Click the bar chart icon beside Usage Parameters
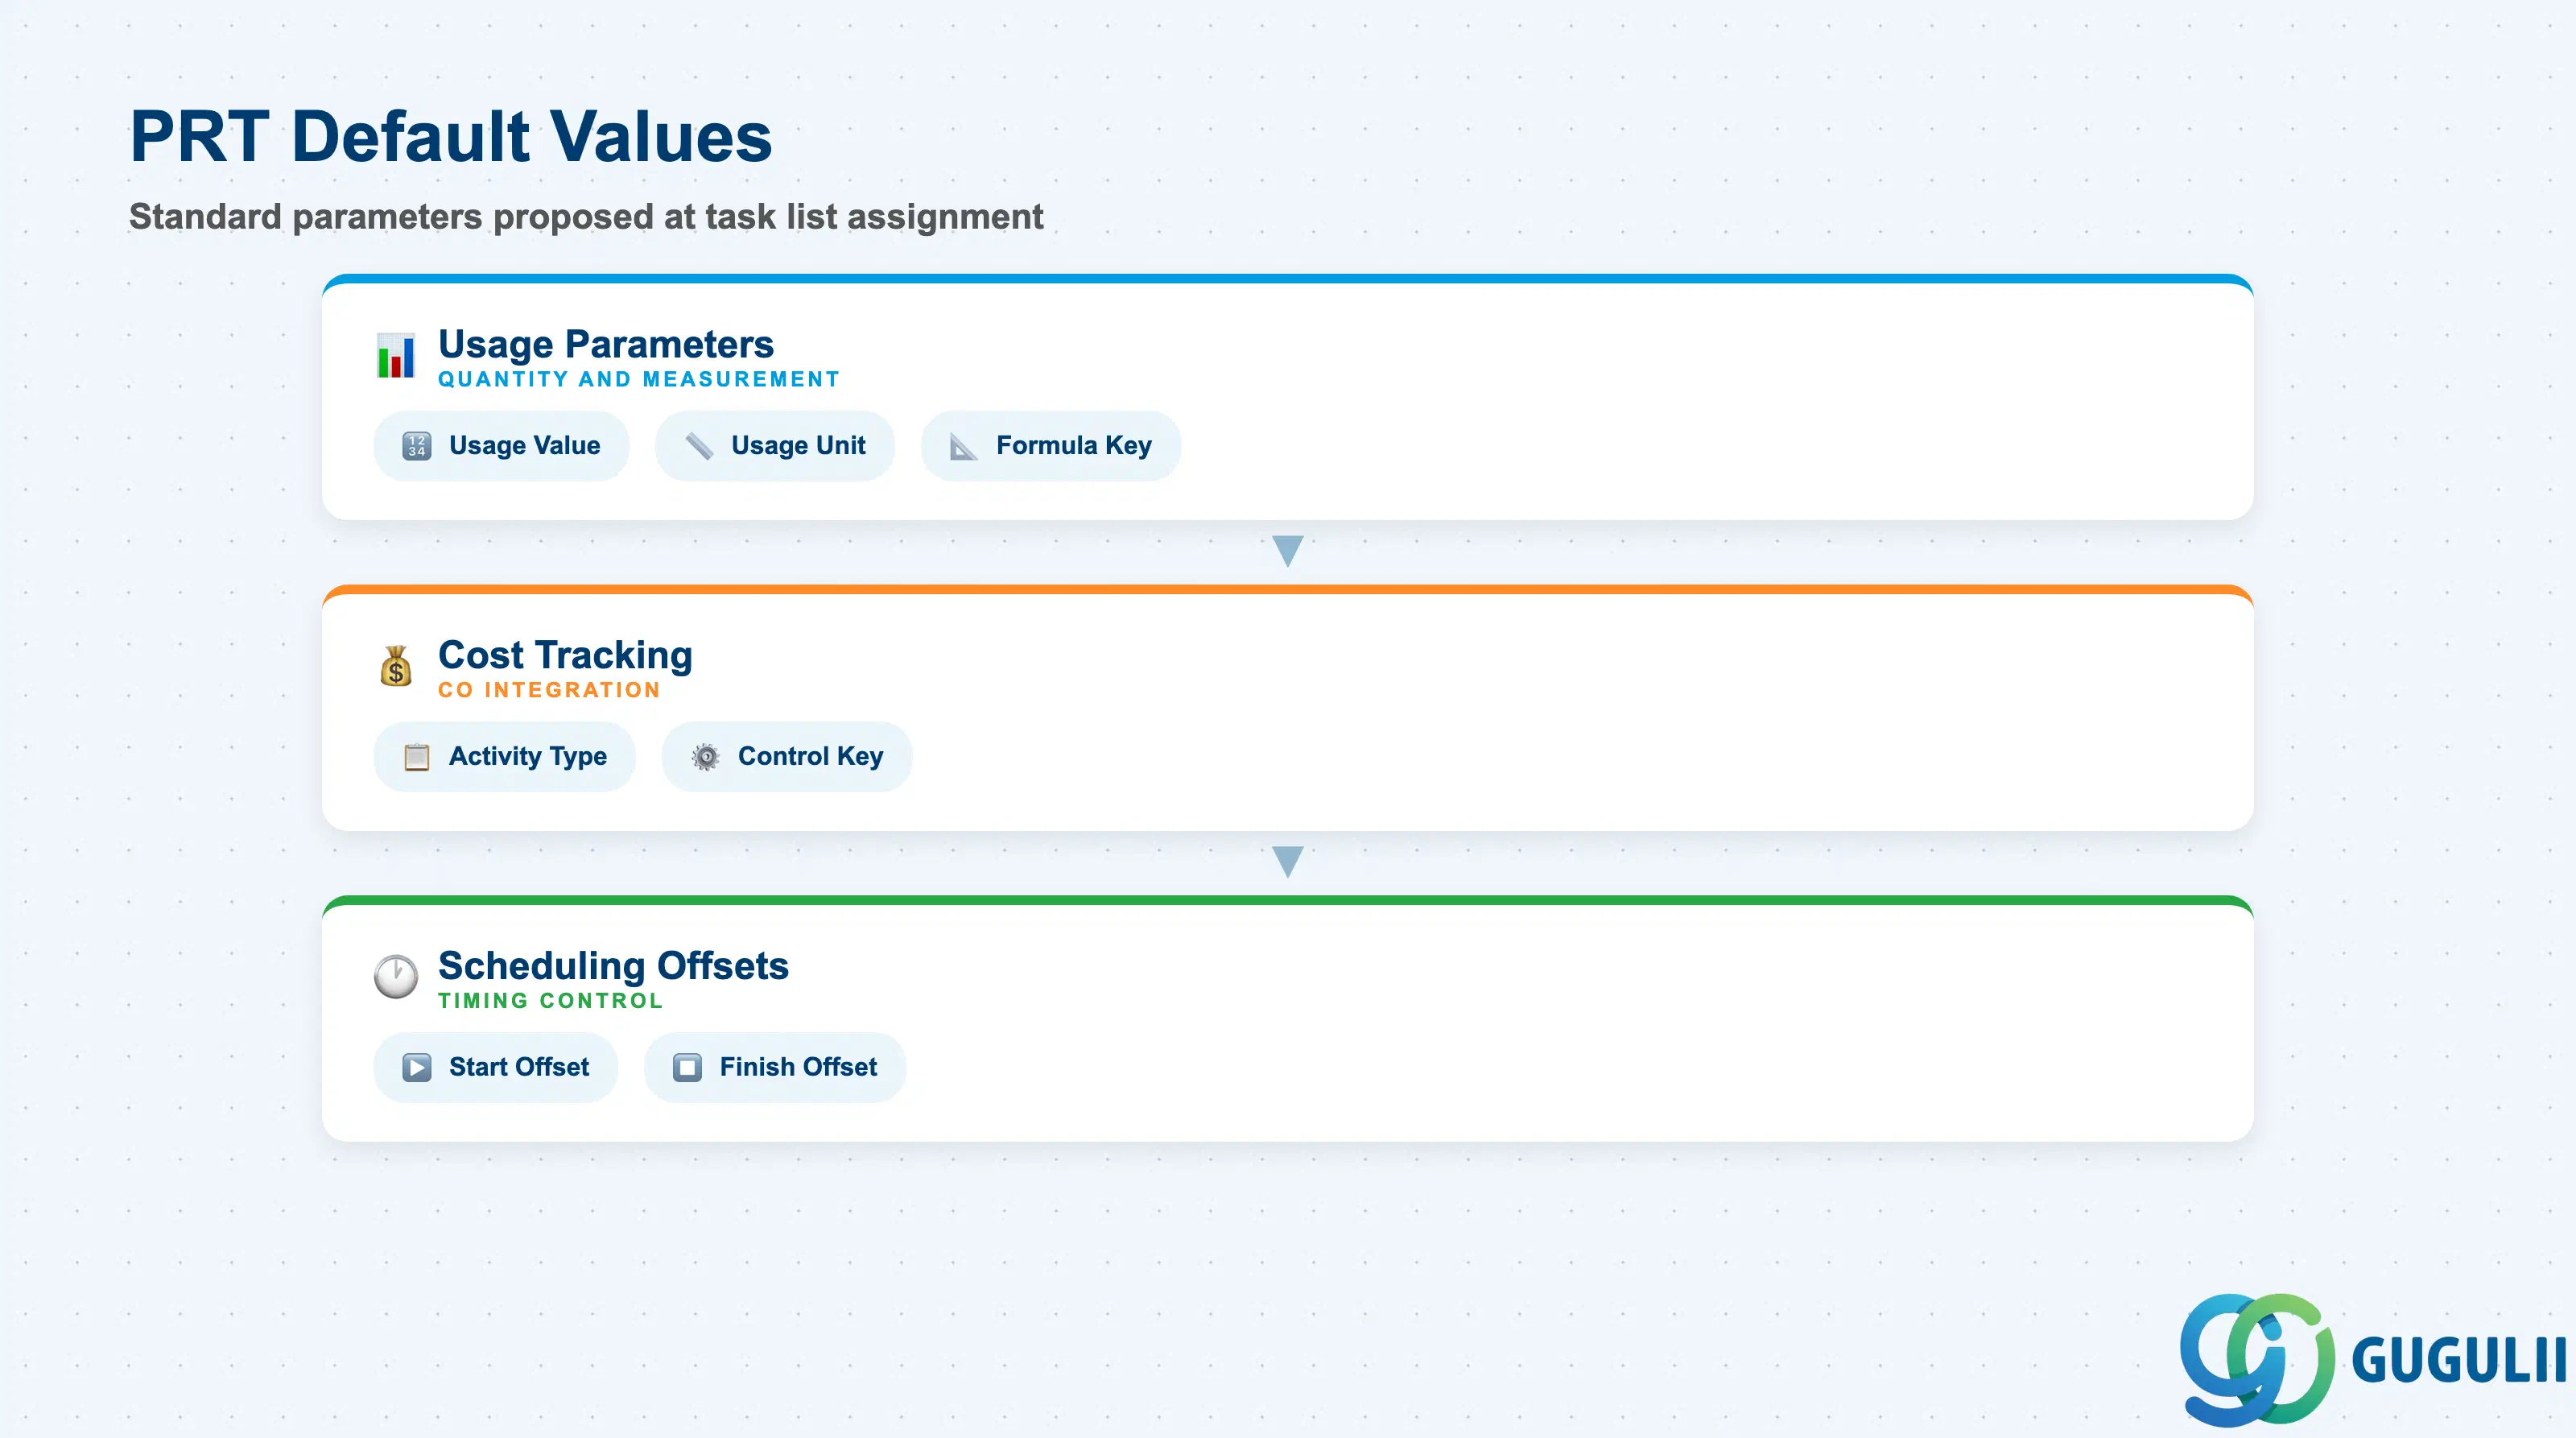The width and height of the screenshot is (2576, 1438). pyautogui.click(x=396, y=355)
